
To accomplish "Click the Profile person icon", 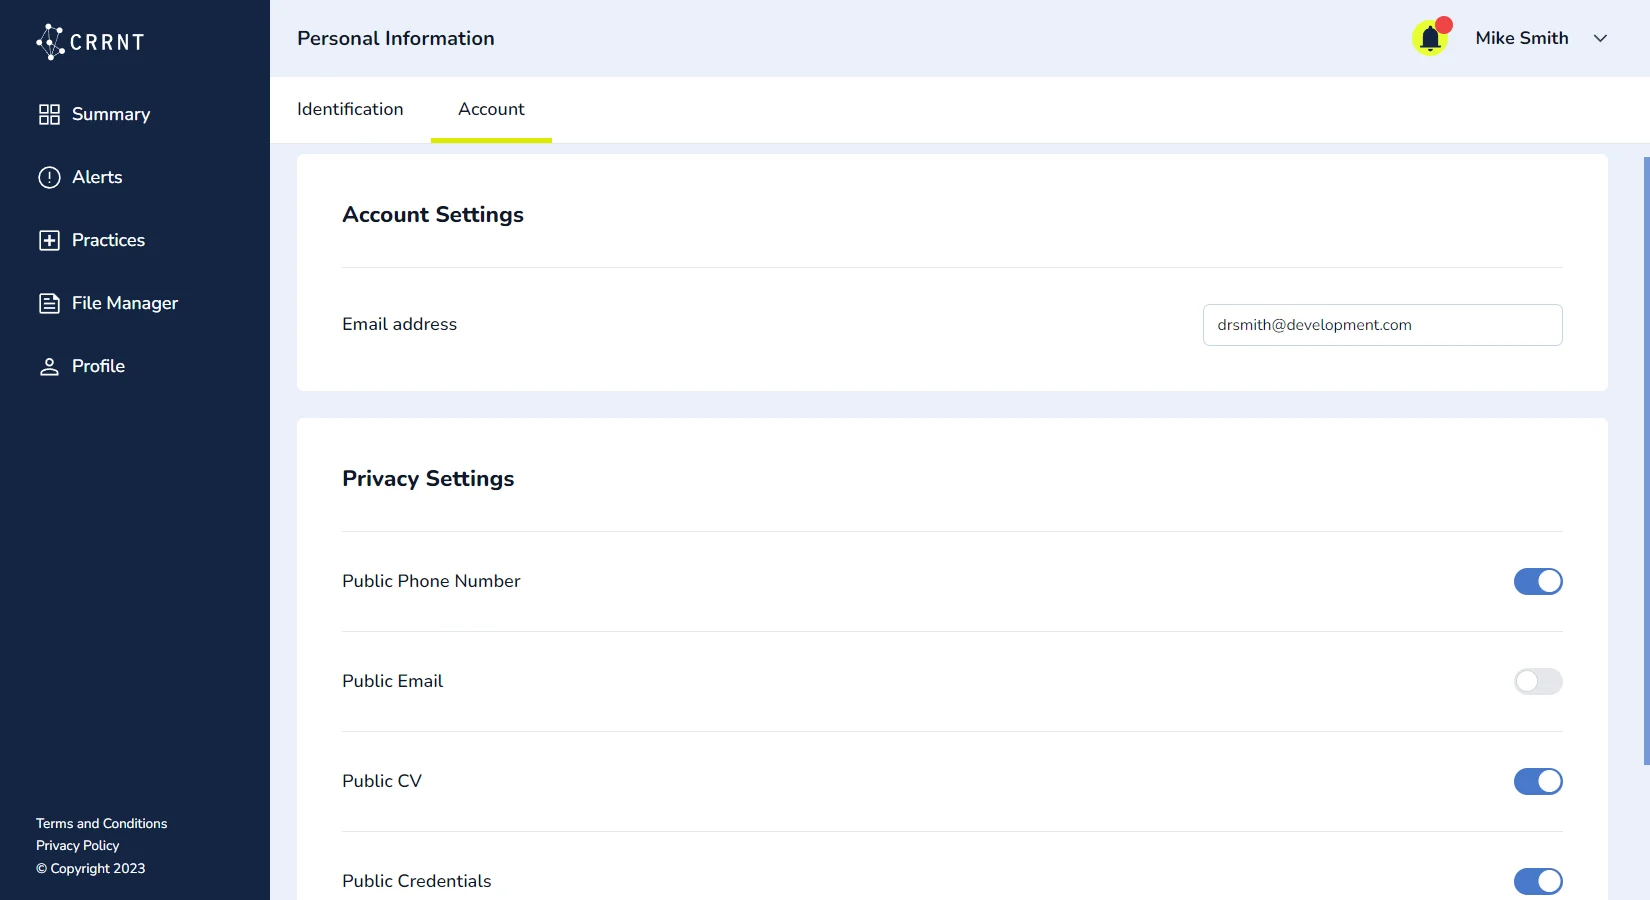I will (x=49, y=366).
